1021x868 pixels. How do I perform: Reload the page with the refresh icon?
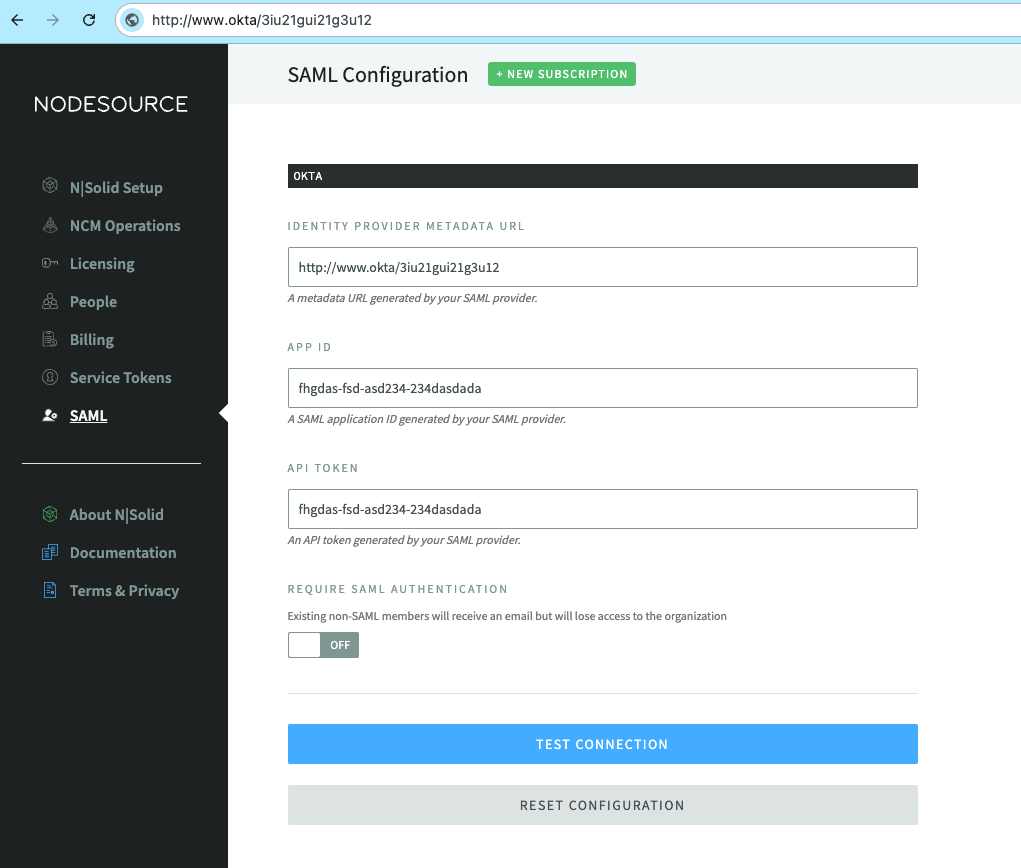(x=89, y=20)
